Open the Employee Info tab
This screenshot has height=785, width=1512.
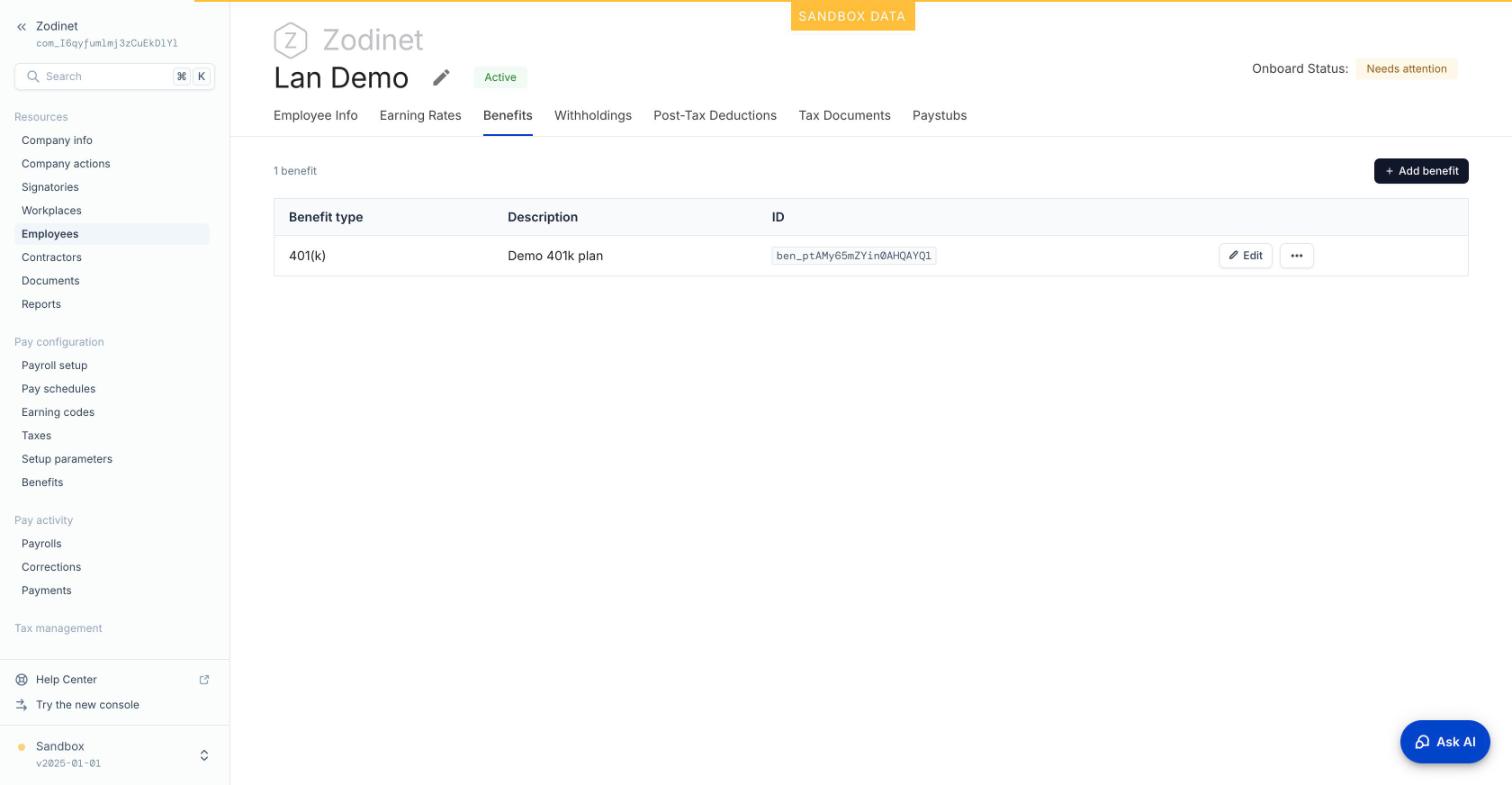(x=315, y=116)
